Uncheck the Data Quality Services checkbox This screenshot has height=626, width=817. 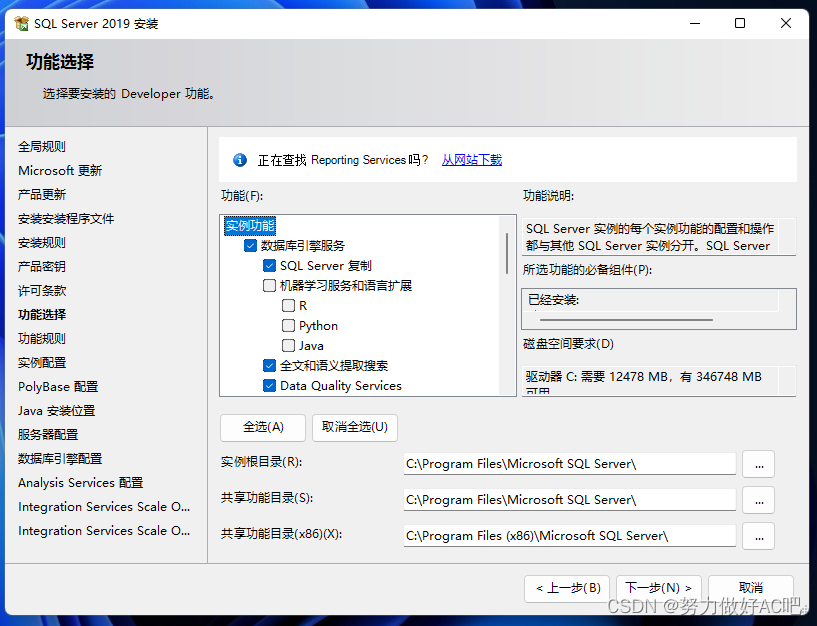269,386
